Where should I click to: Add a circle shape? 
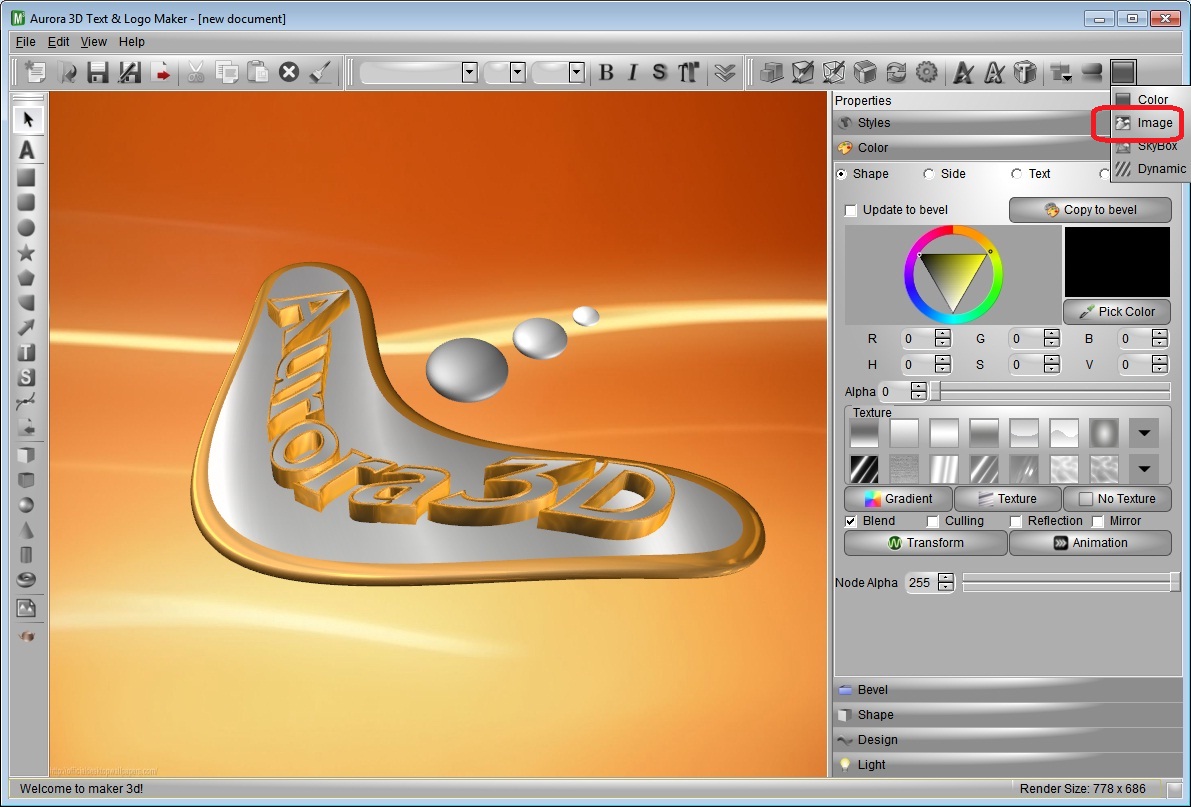click(x=27, y=227)
